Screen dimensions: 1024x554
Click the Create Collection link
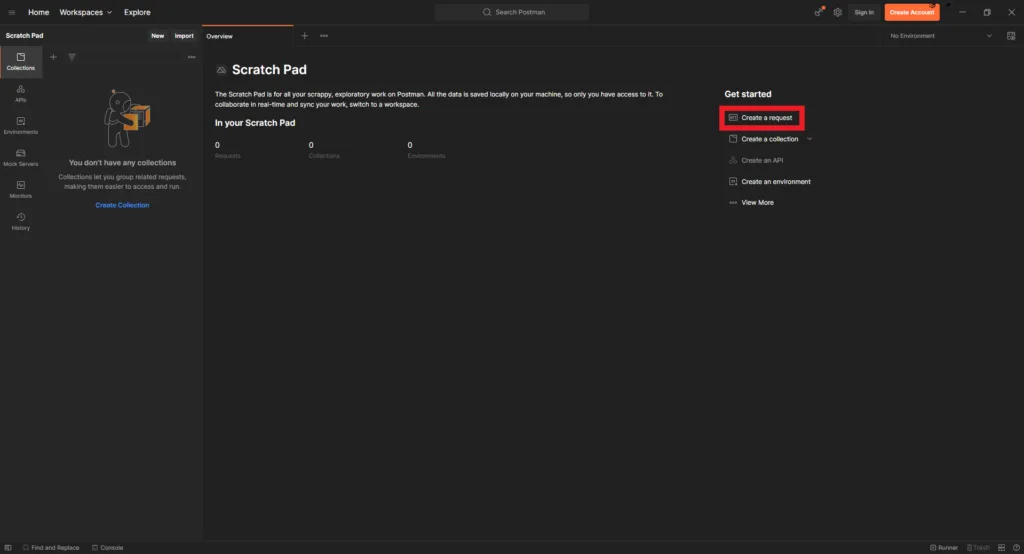click(x=122, y=205)
